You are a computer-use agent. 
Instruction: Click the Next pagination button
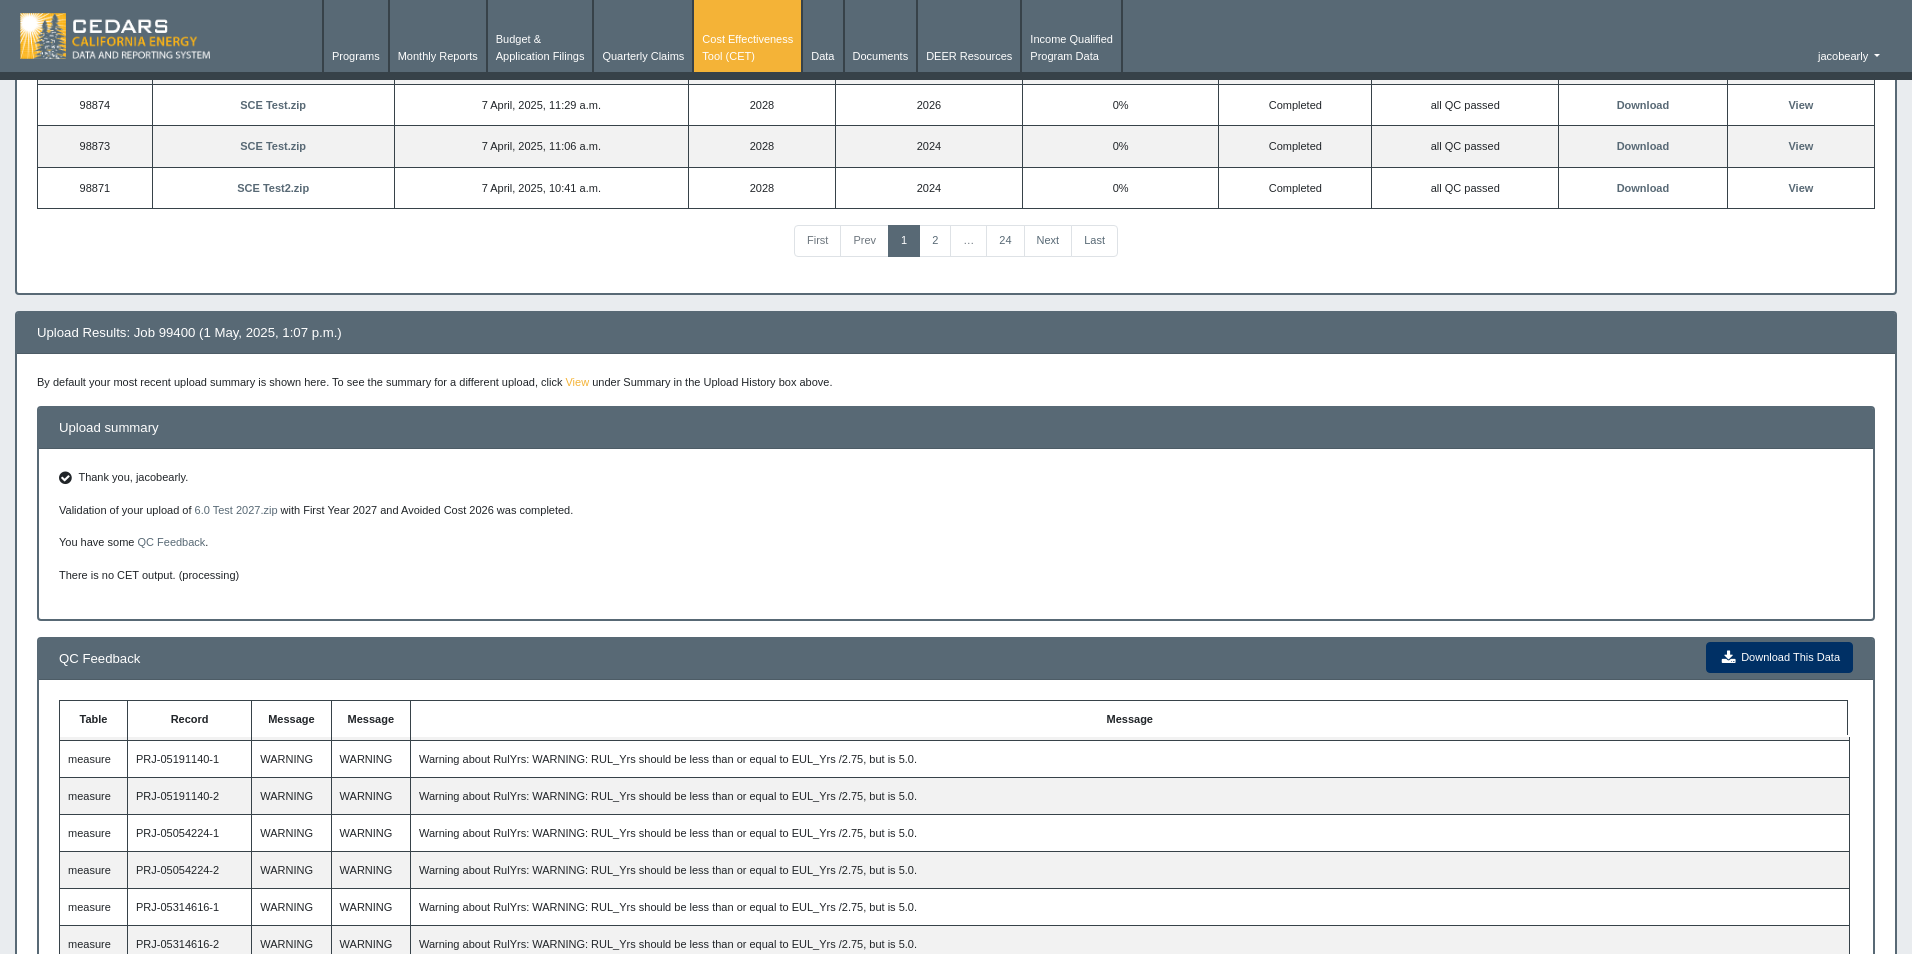click(x=1046, y=240)
